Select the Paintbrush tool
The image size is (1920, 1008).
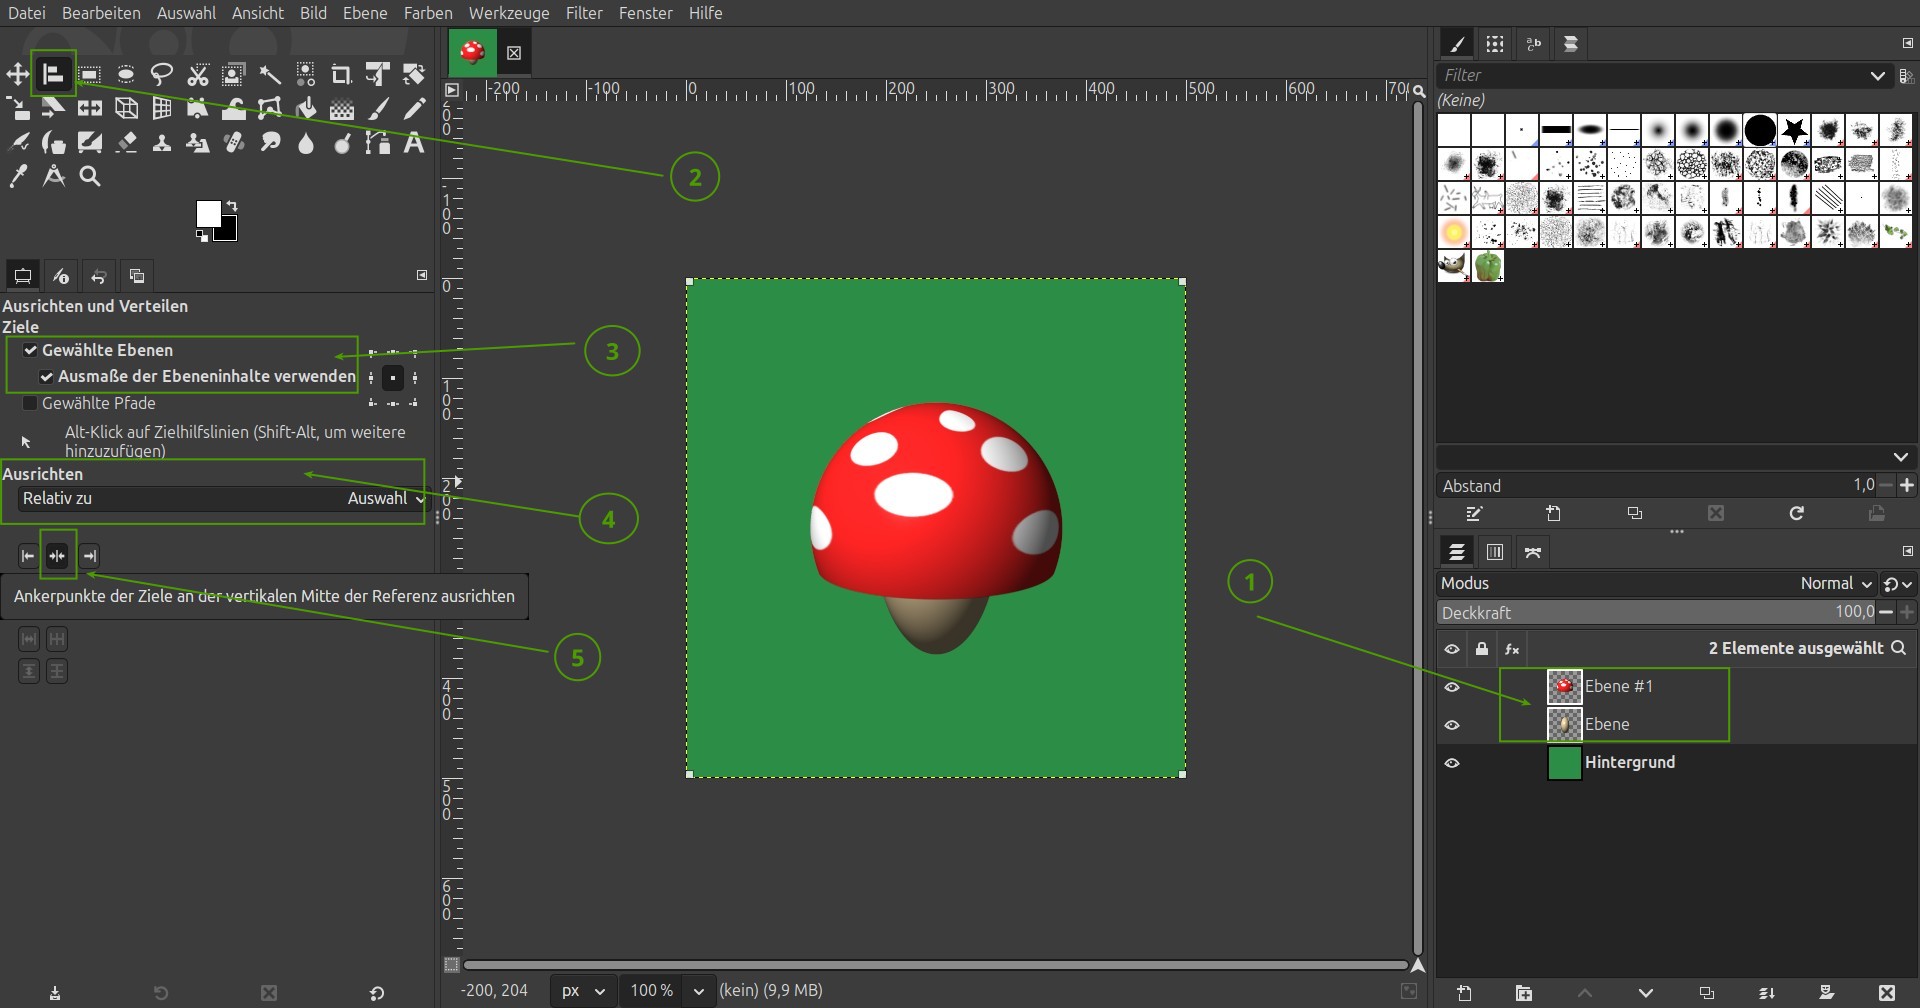(378, 108)
